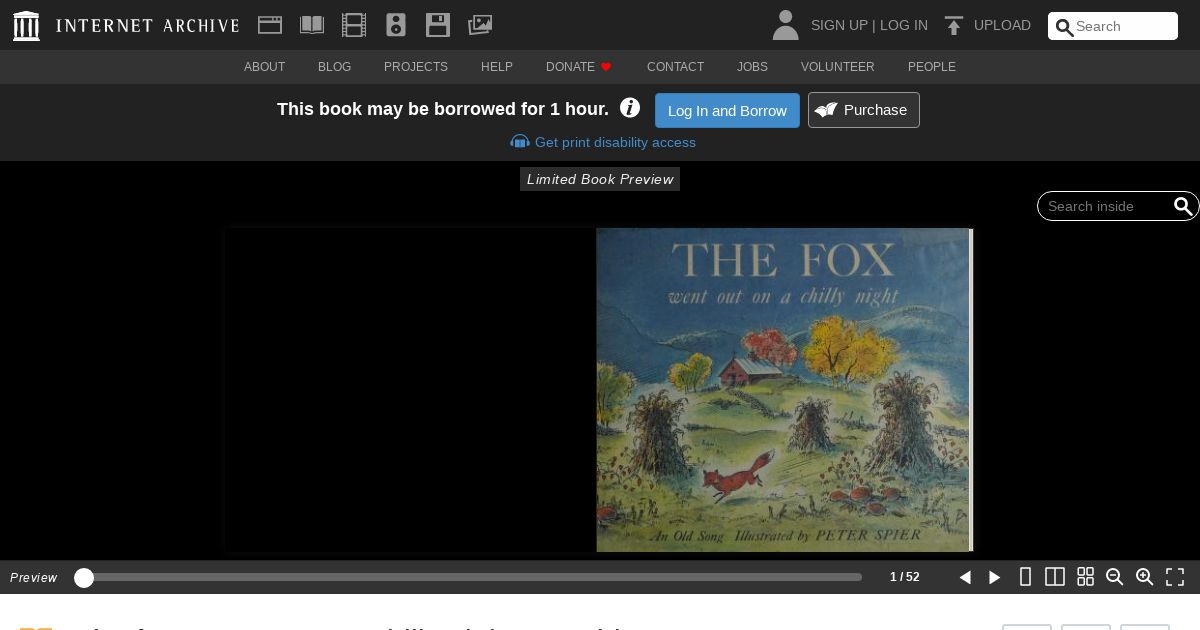Viewport: 1200px width, 630px height.
Task: Click the info icon beside borrow notice
Action: (x=630, y=108)
